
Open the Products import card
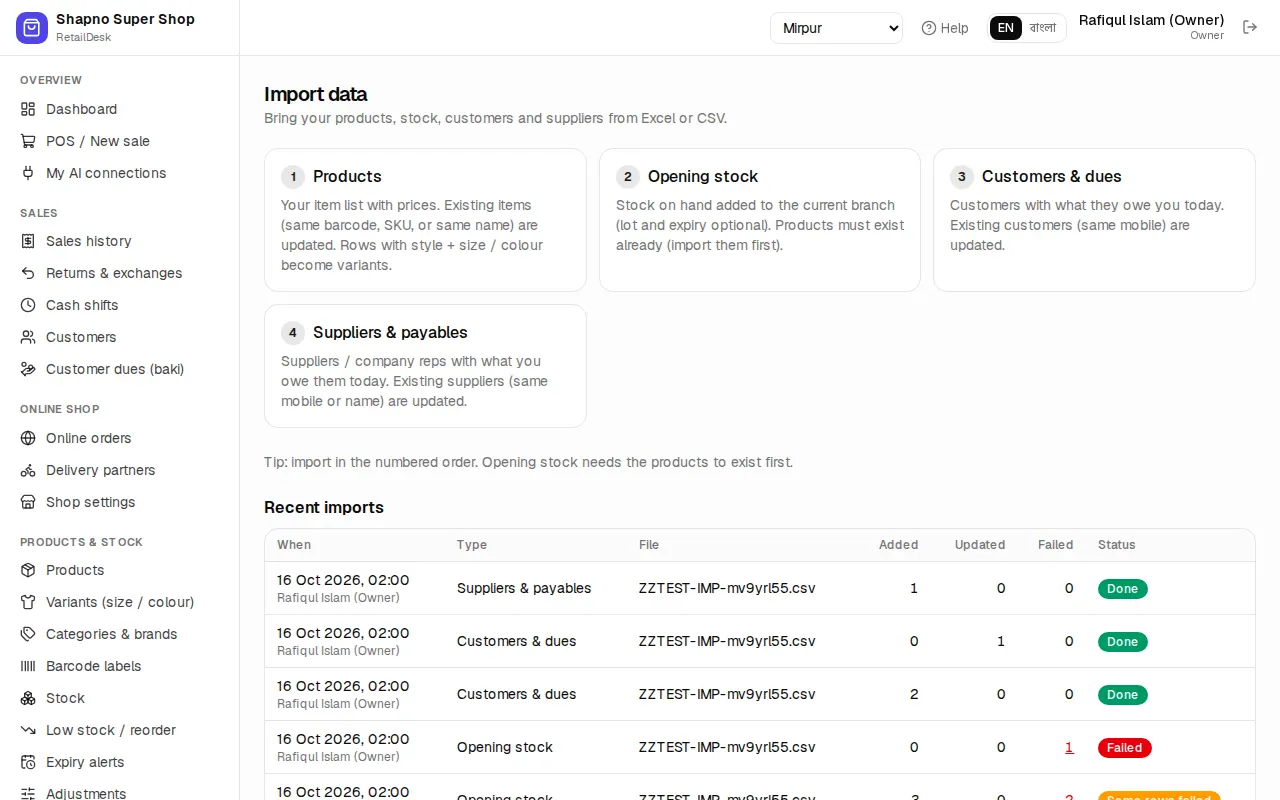click(x=425, y=220)
